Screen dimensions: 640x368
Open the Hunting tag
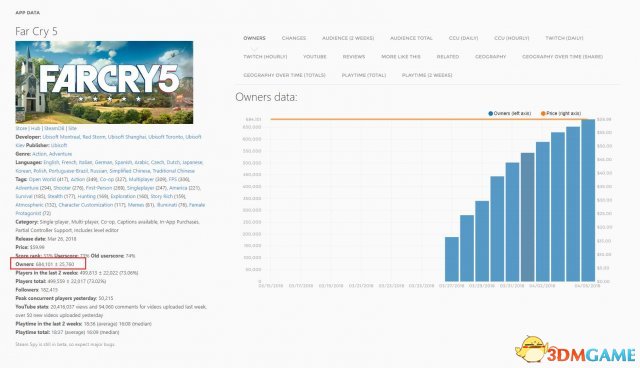(x=87, y=197)
